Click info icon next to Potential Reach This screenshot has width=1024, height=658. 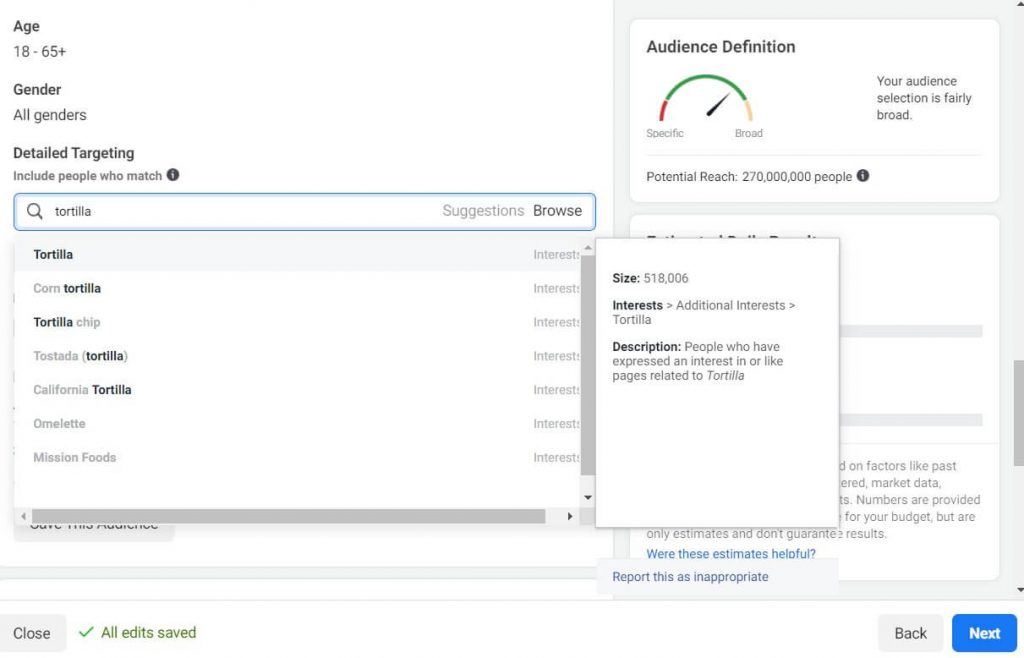863,176
